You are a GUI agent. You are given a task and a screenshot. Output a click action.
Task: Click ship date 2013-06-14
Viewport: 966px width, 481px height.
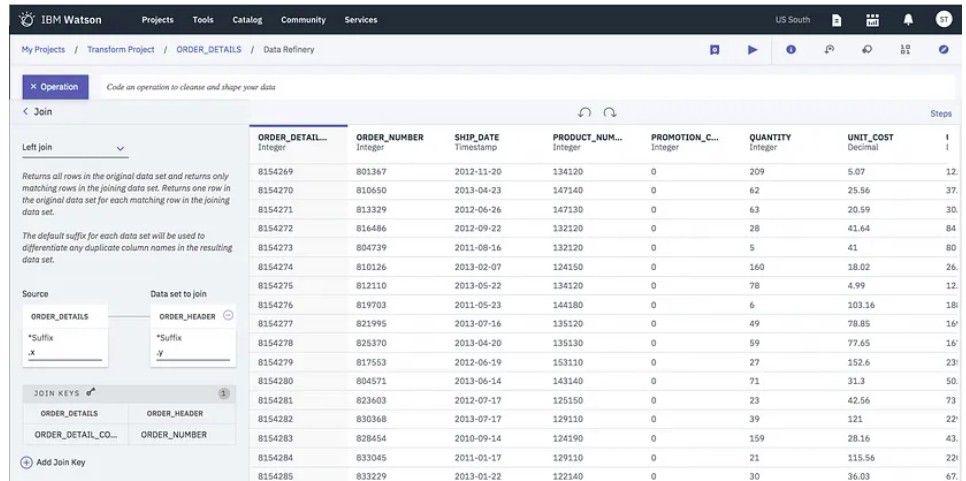pyautogui.click(x=478, y=381)
